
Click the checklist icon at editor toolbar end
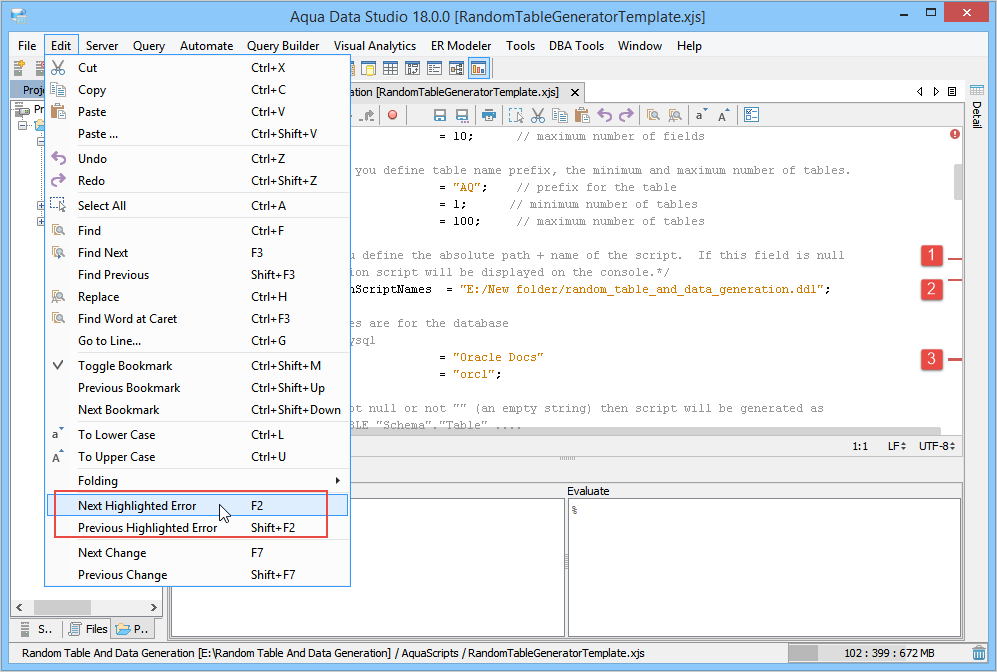(751, 115)
